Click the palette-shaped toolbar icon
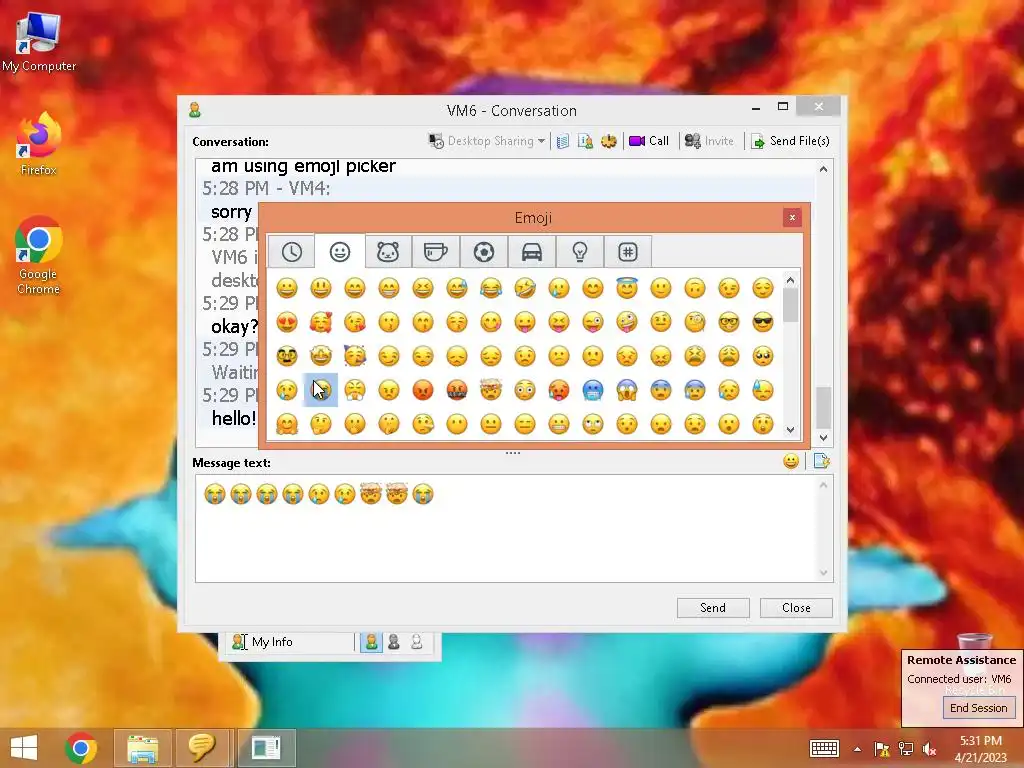 point(609,141)
